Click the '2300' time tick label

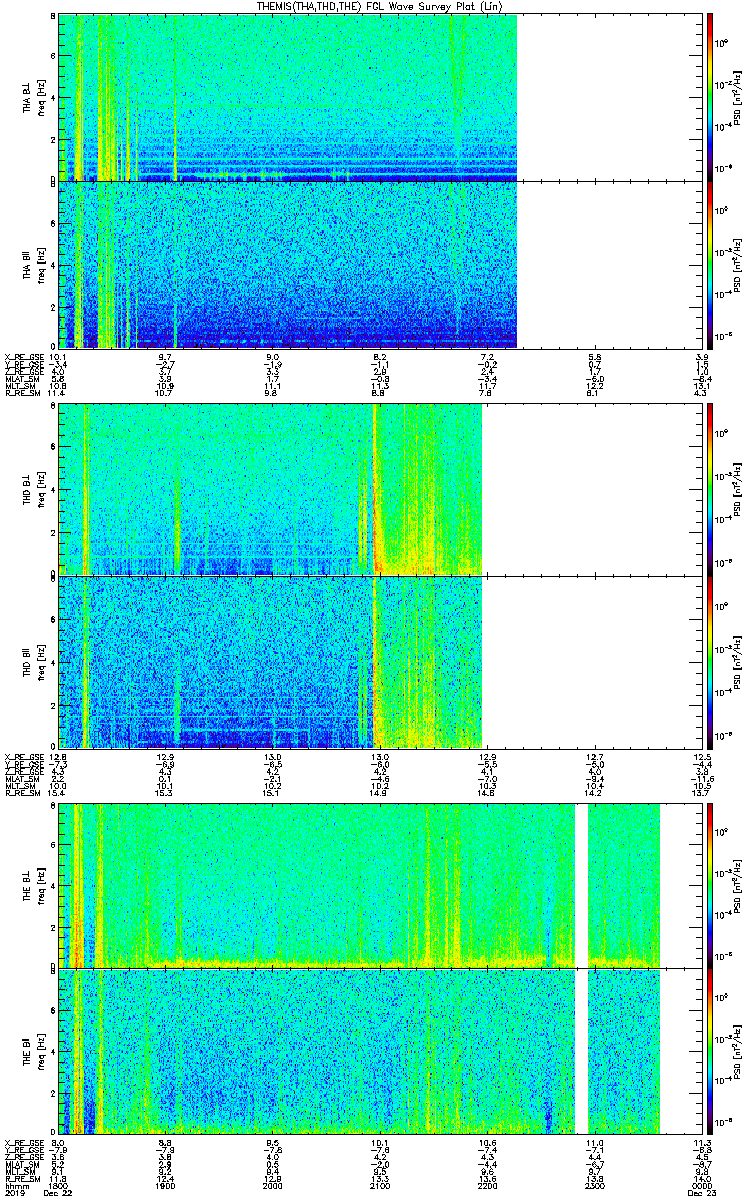[595, 1185]
